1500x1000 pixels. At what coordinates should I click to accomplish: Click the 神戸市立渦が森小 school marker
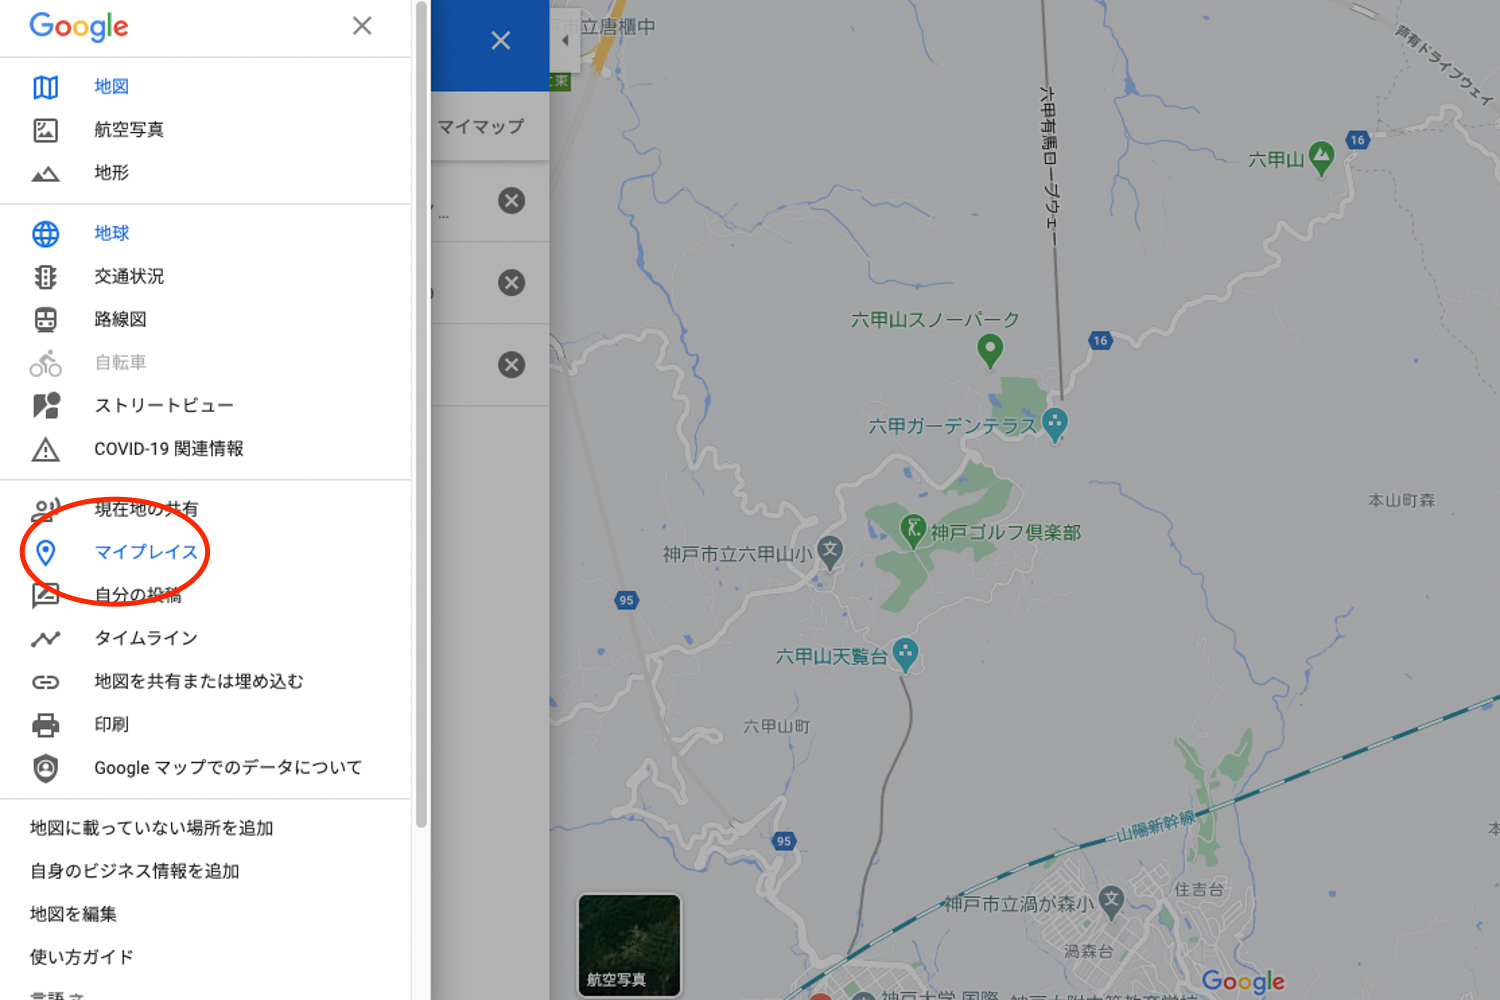pos(1111,901)
